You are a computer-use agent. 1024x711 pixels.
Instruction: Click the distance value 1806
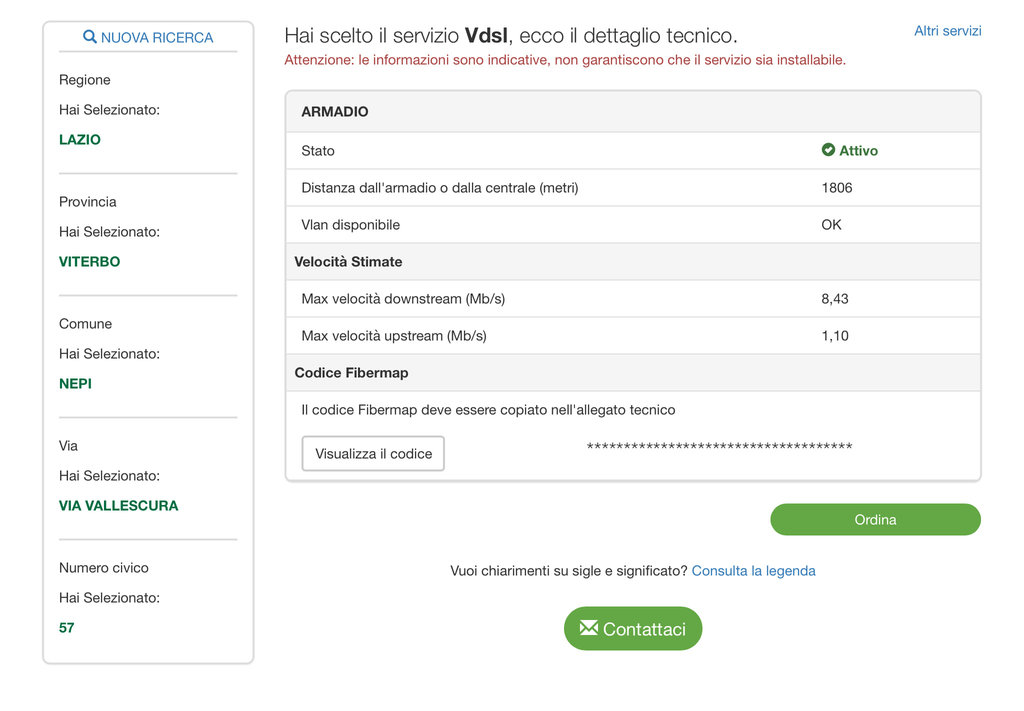coord(837,188)
